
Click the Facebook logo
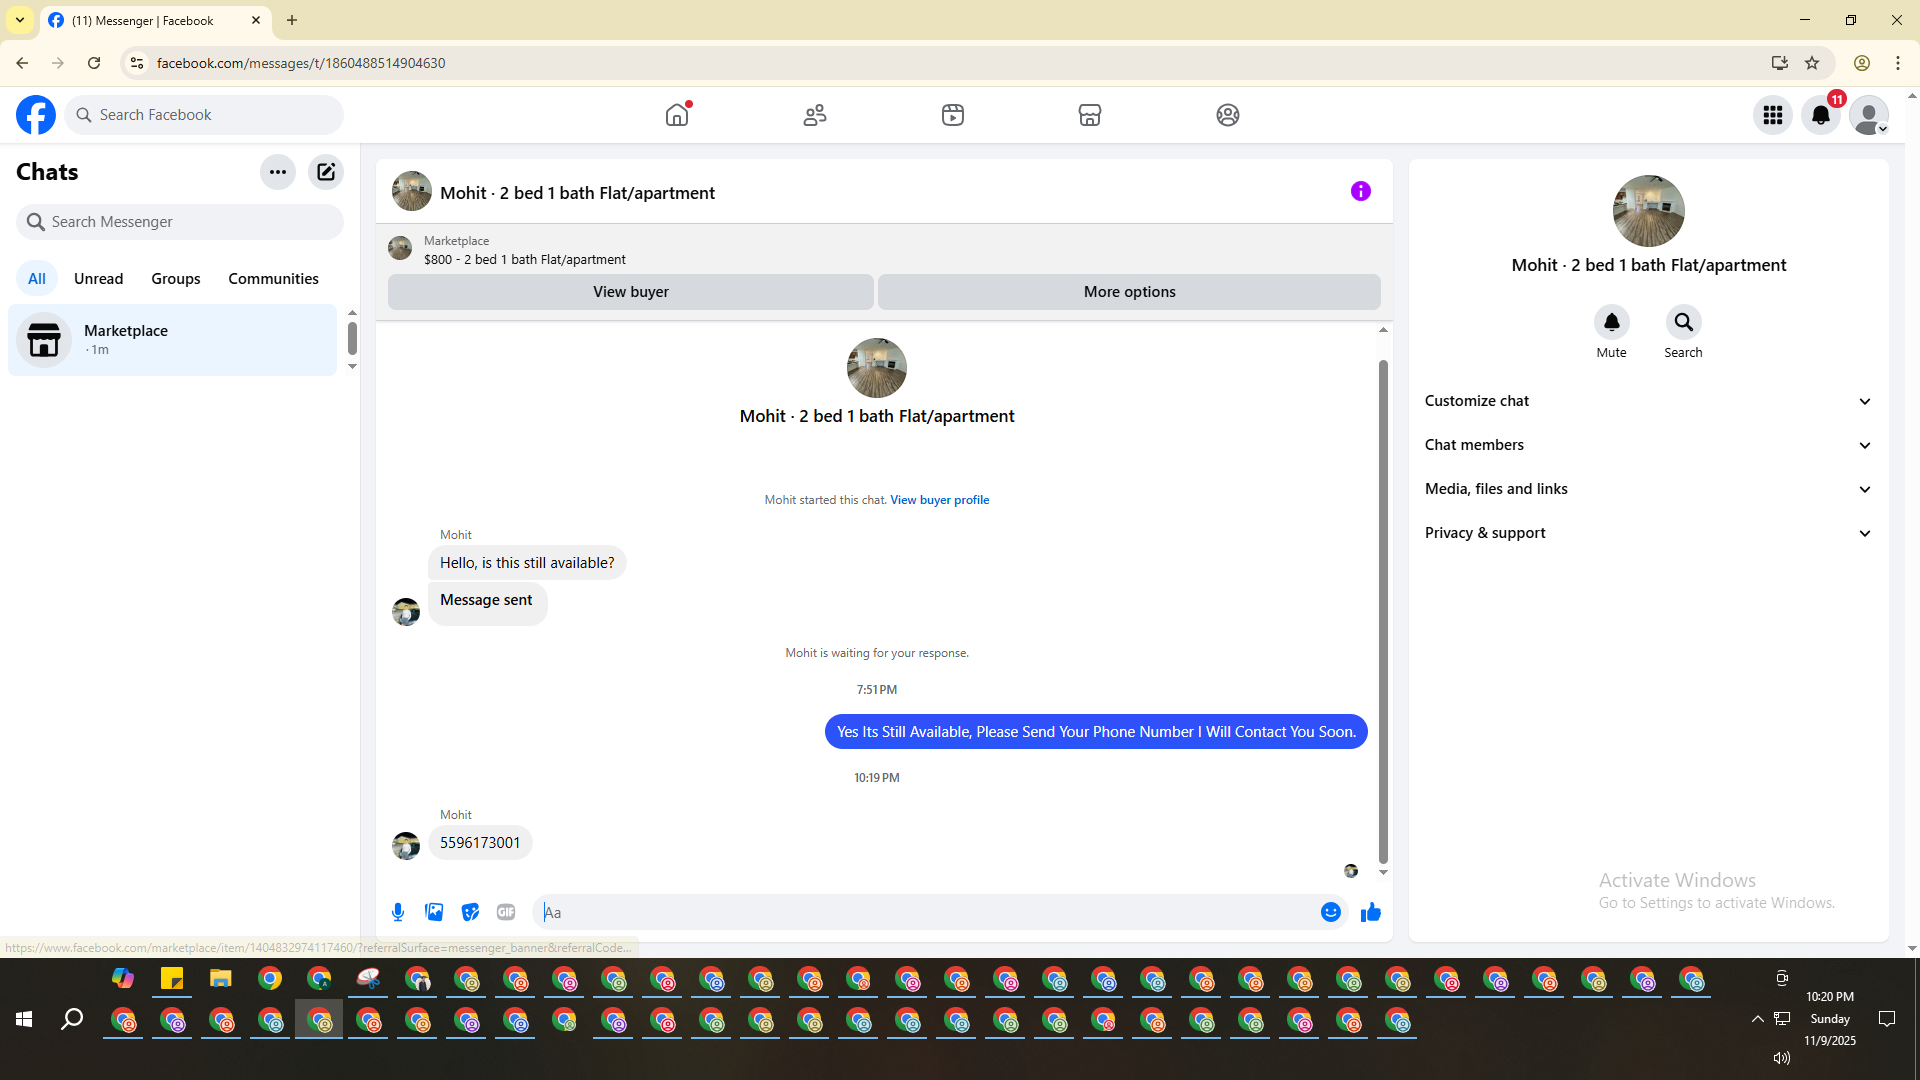click(36, 115)
